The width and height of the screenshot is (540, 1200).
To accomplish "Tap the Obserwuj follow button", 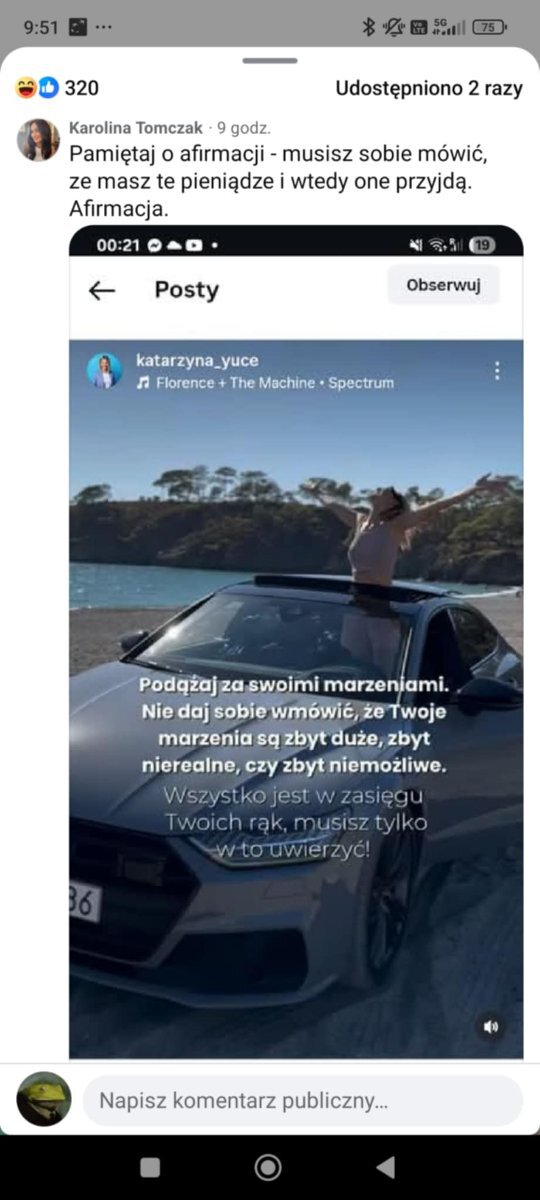I will [x=443, y=286].
